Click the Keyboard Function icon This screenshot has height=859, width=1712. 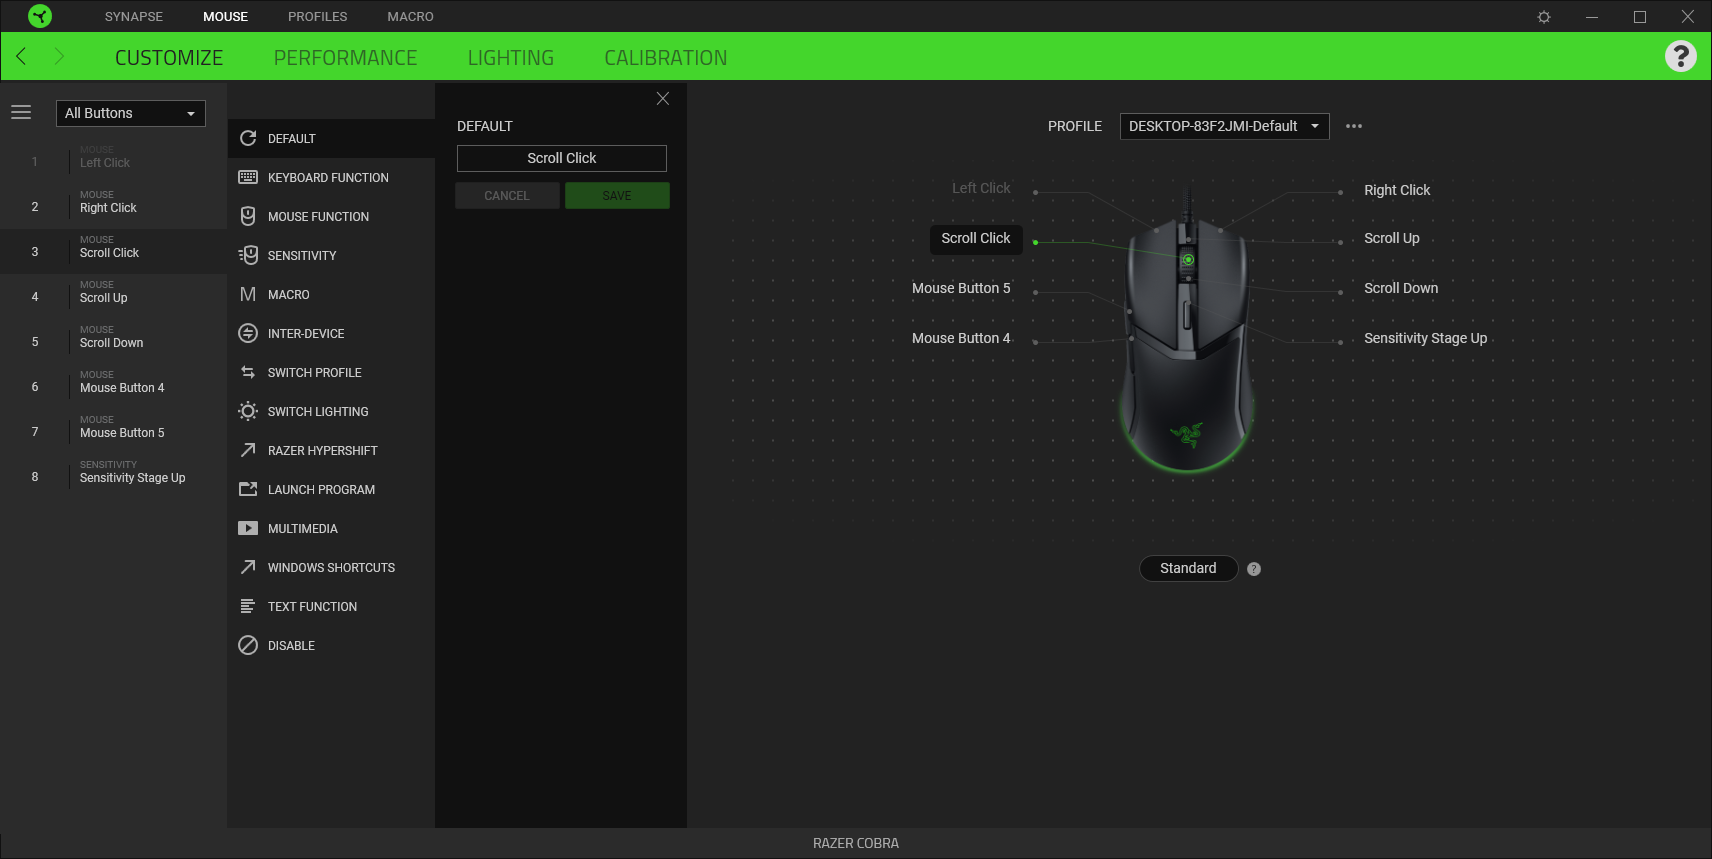248,177
